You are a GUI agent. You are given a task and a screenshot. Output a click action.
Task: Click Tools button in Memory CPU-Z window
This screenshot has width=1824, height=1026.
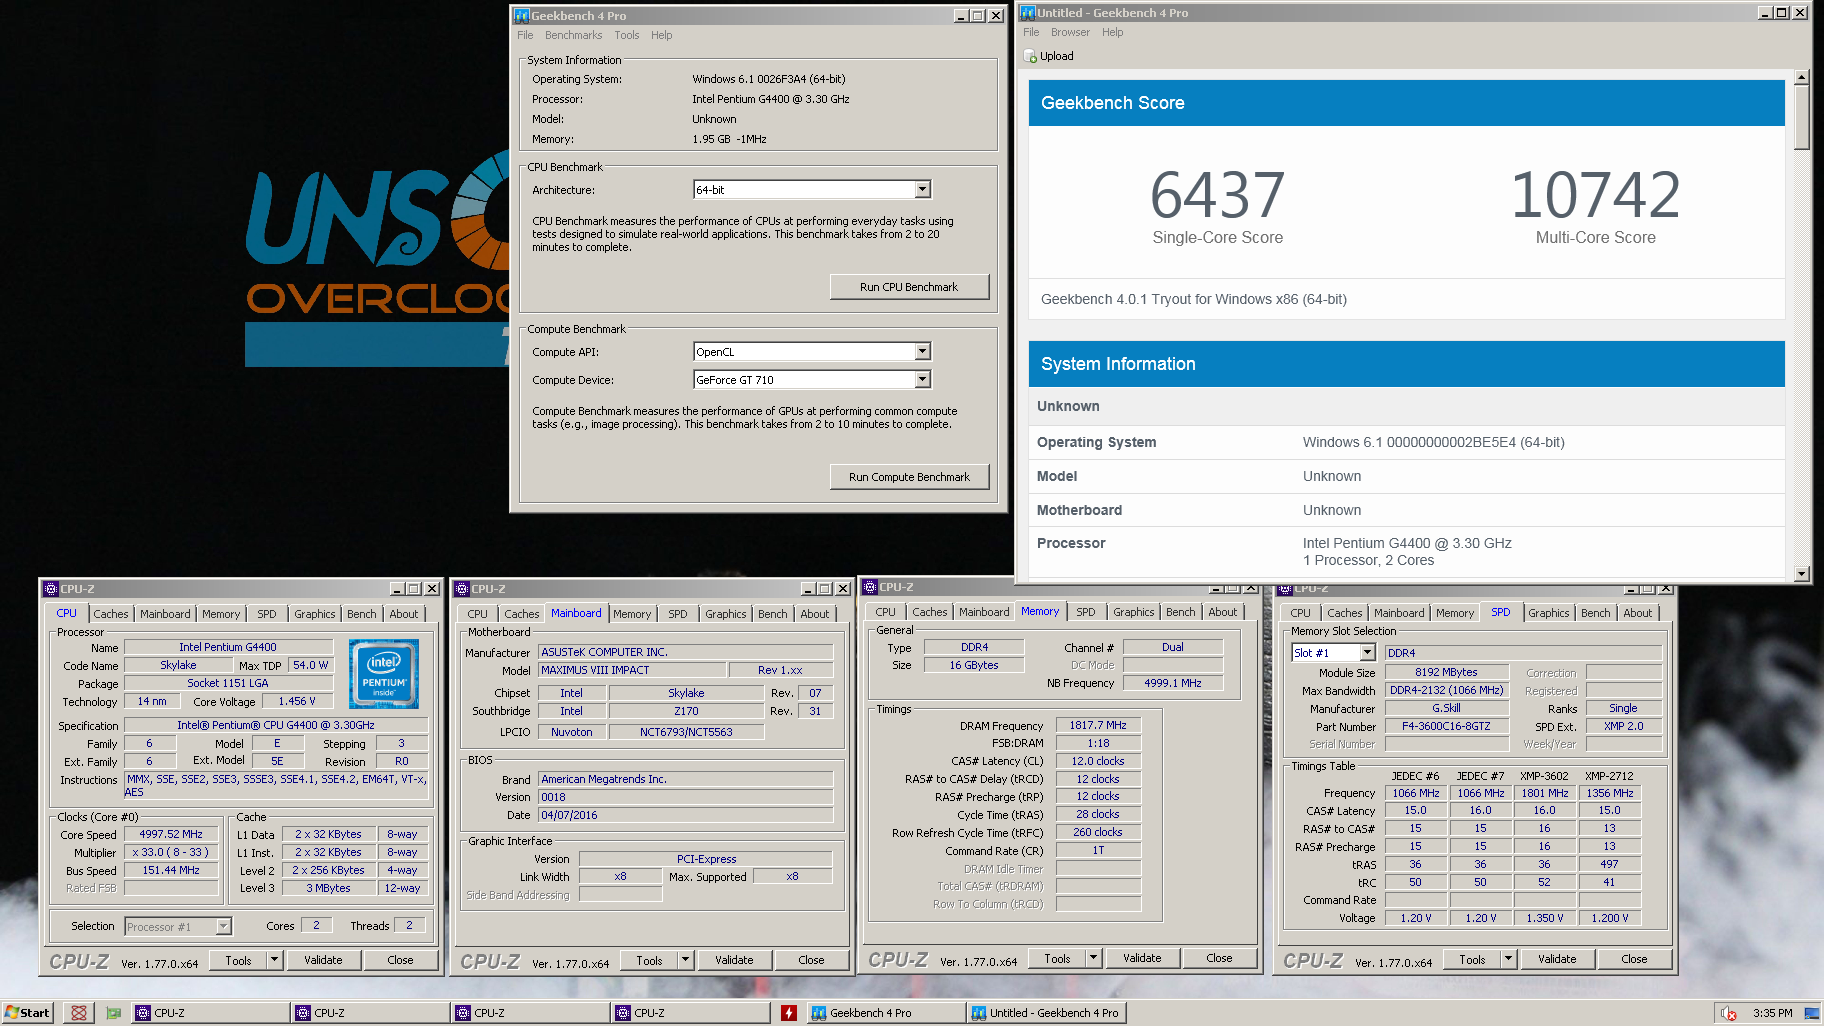click(x=1057, y=958)
